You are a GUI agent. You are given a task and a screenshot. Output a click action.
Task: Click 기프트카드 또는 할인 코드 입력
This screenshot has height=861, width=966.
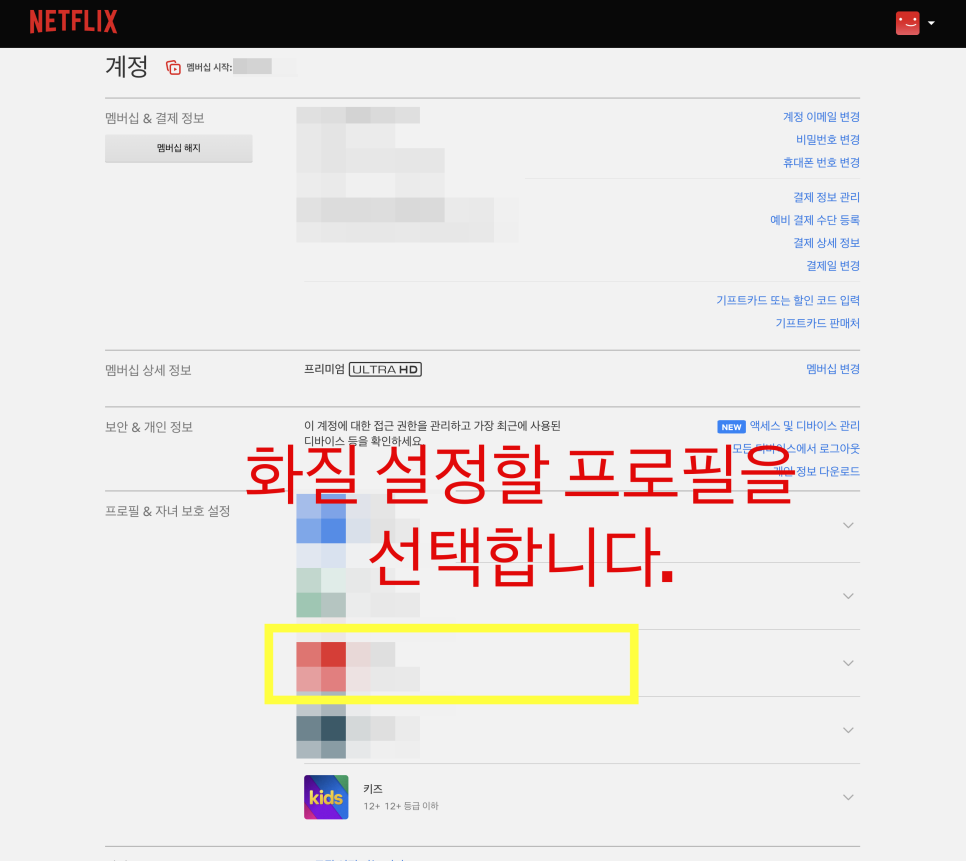788,300
